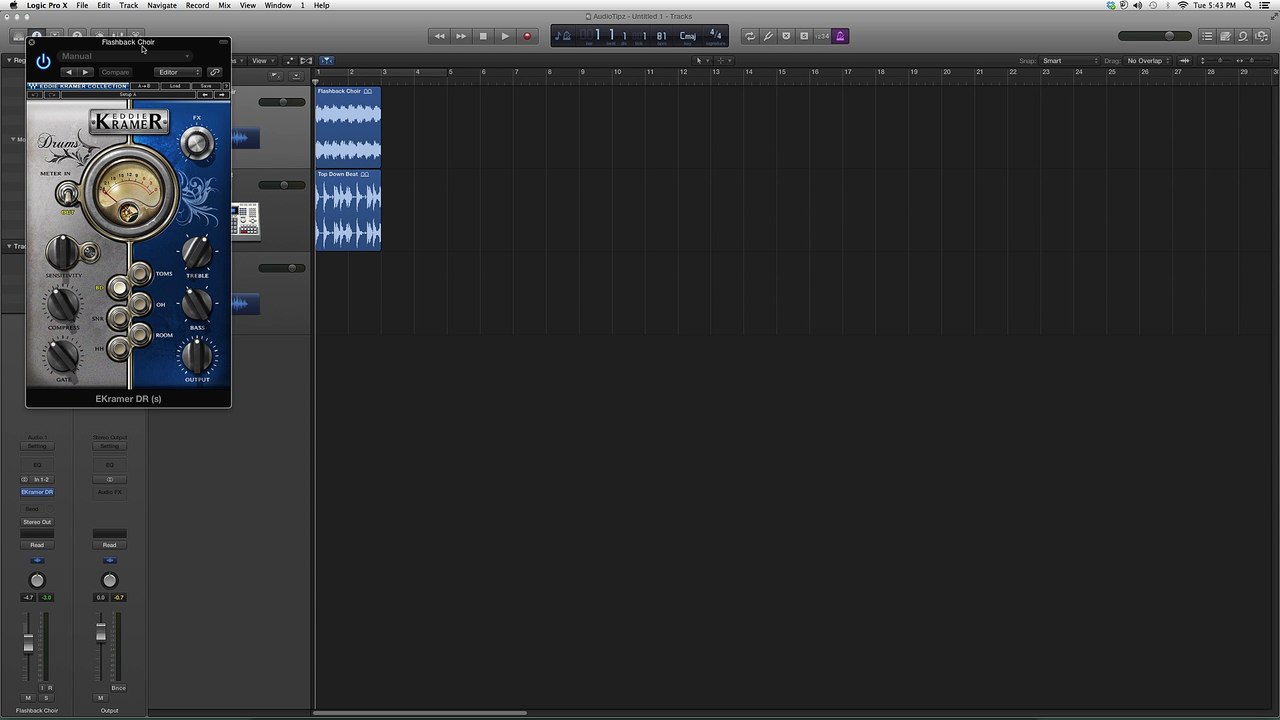Flip the Meter In/Out toggle switch
1280x720 pixels.
[67, 194]
